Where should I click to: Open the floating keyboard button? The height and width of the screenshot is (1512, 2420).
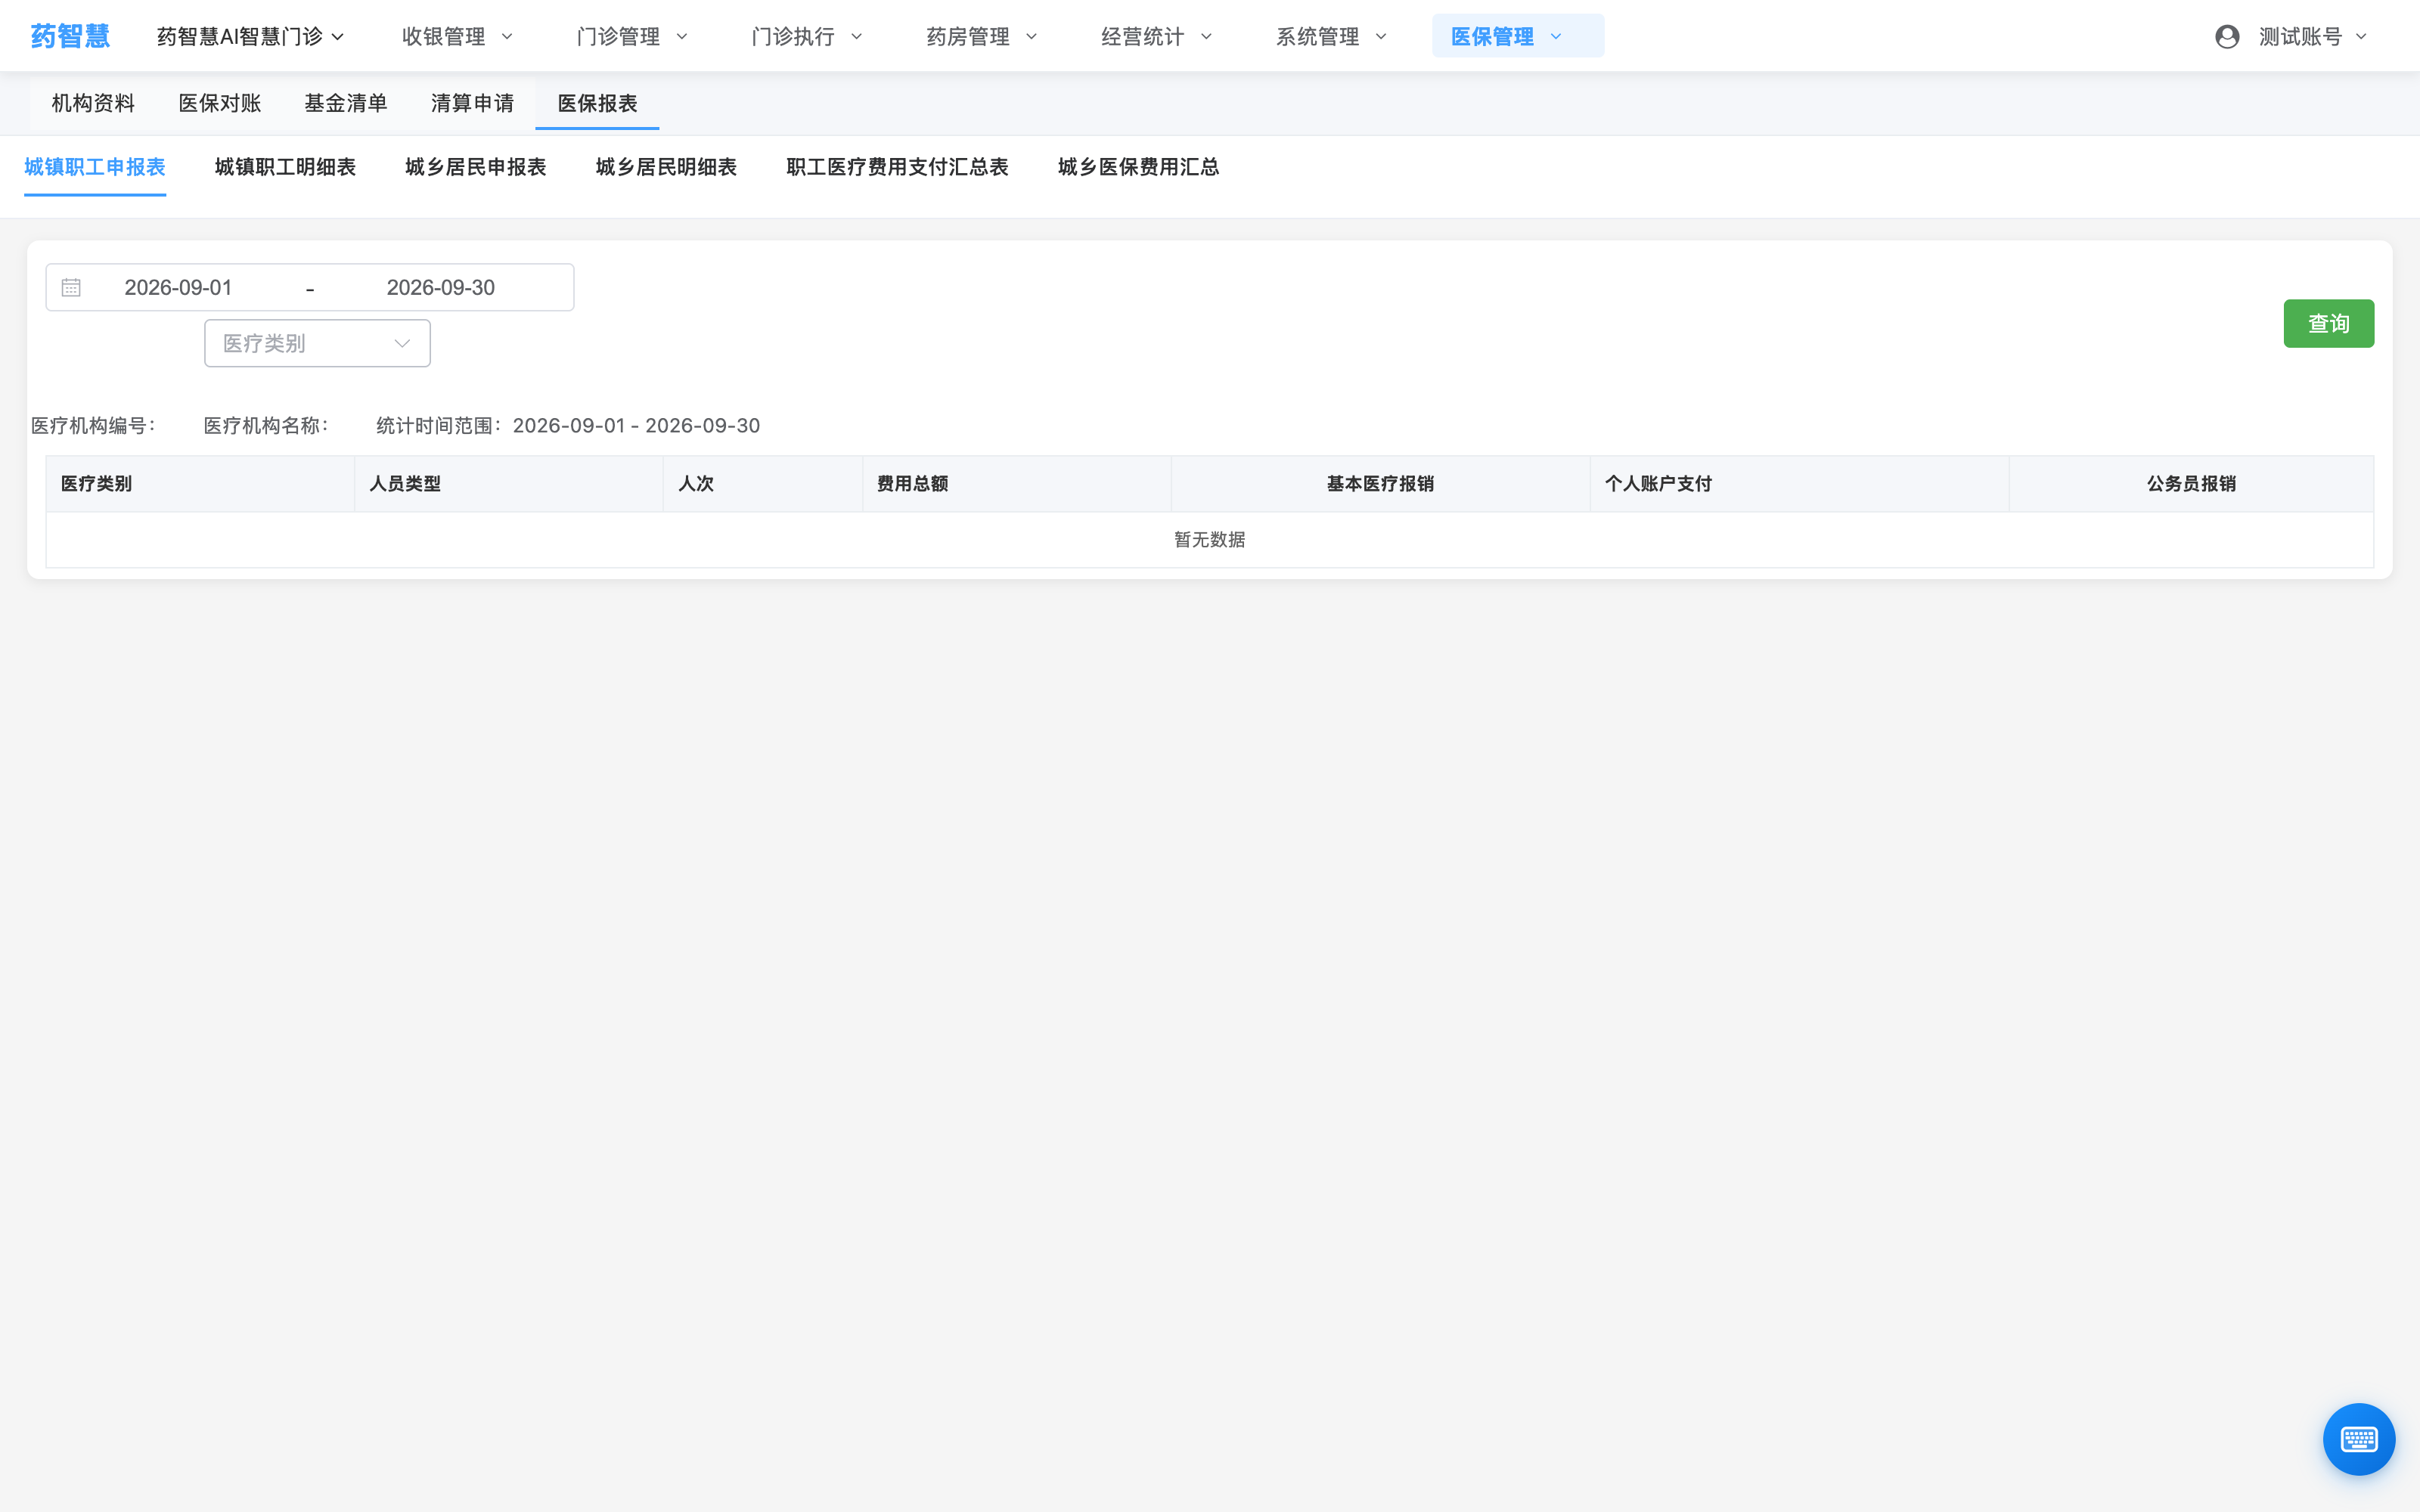(2358, 1439)
